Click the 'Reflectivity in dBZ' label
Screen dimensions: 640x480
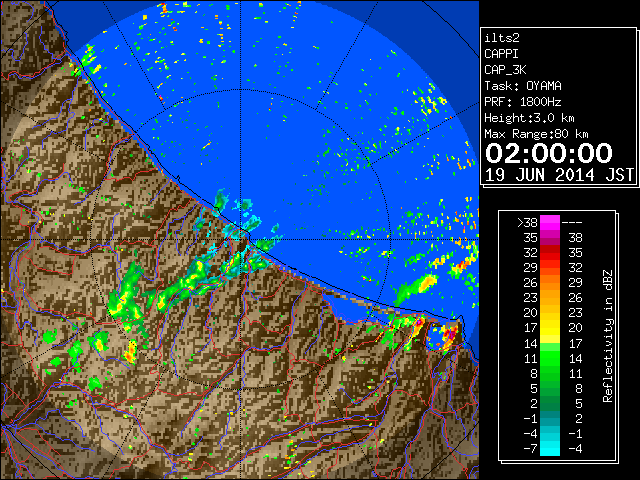[x=608, y=336]
